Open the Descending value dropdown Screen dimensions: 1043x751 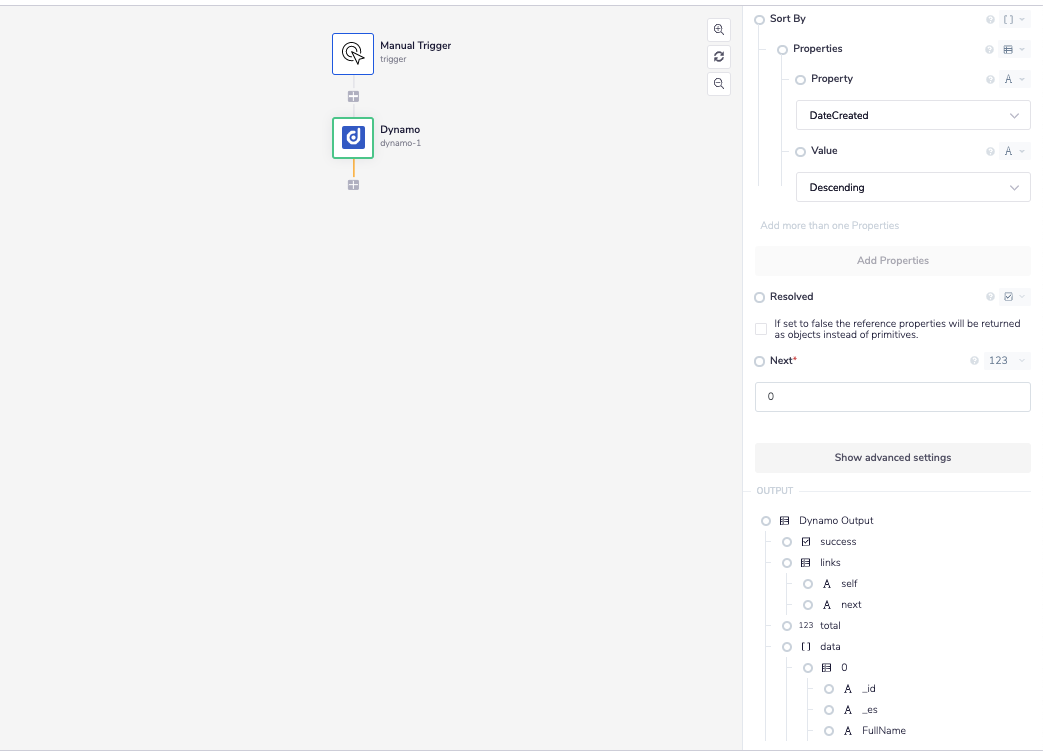(x=913, y=188)
